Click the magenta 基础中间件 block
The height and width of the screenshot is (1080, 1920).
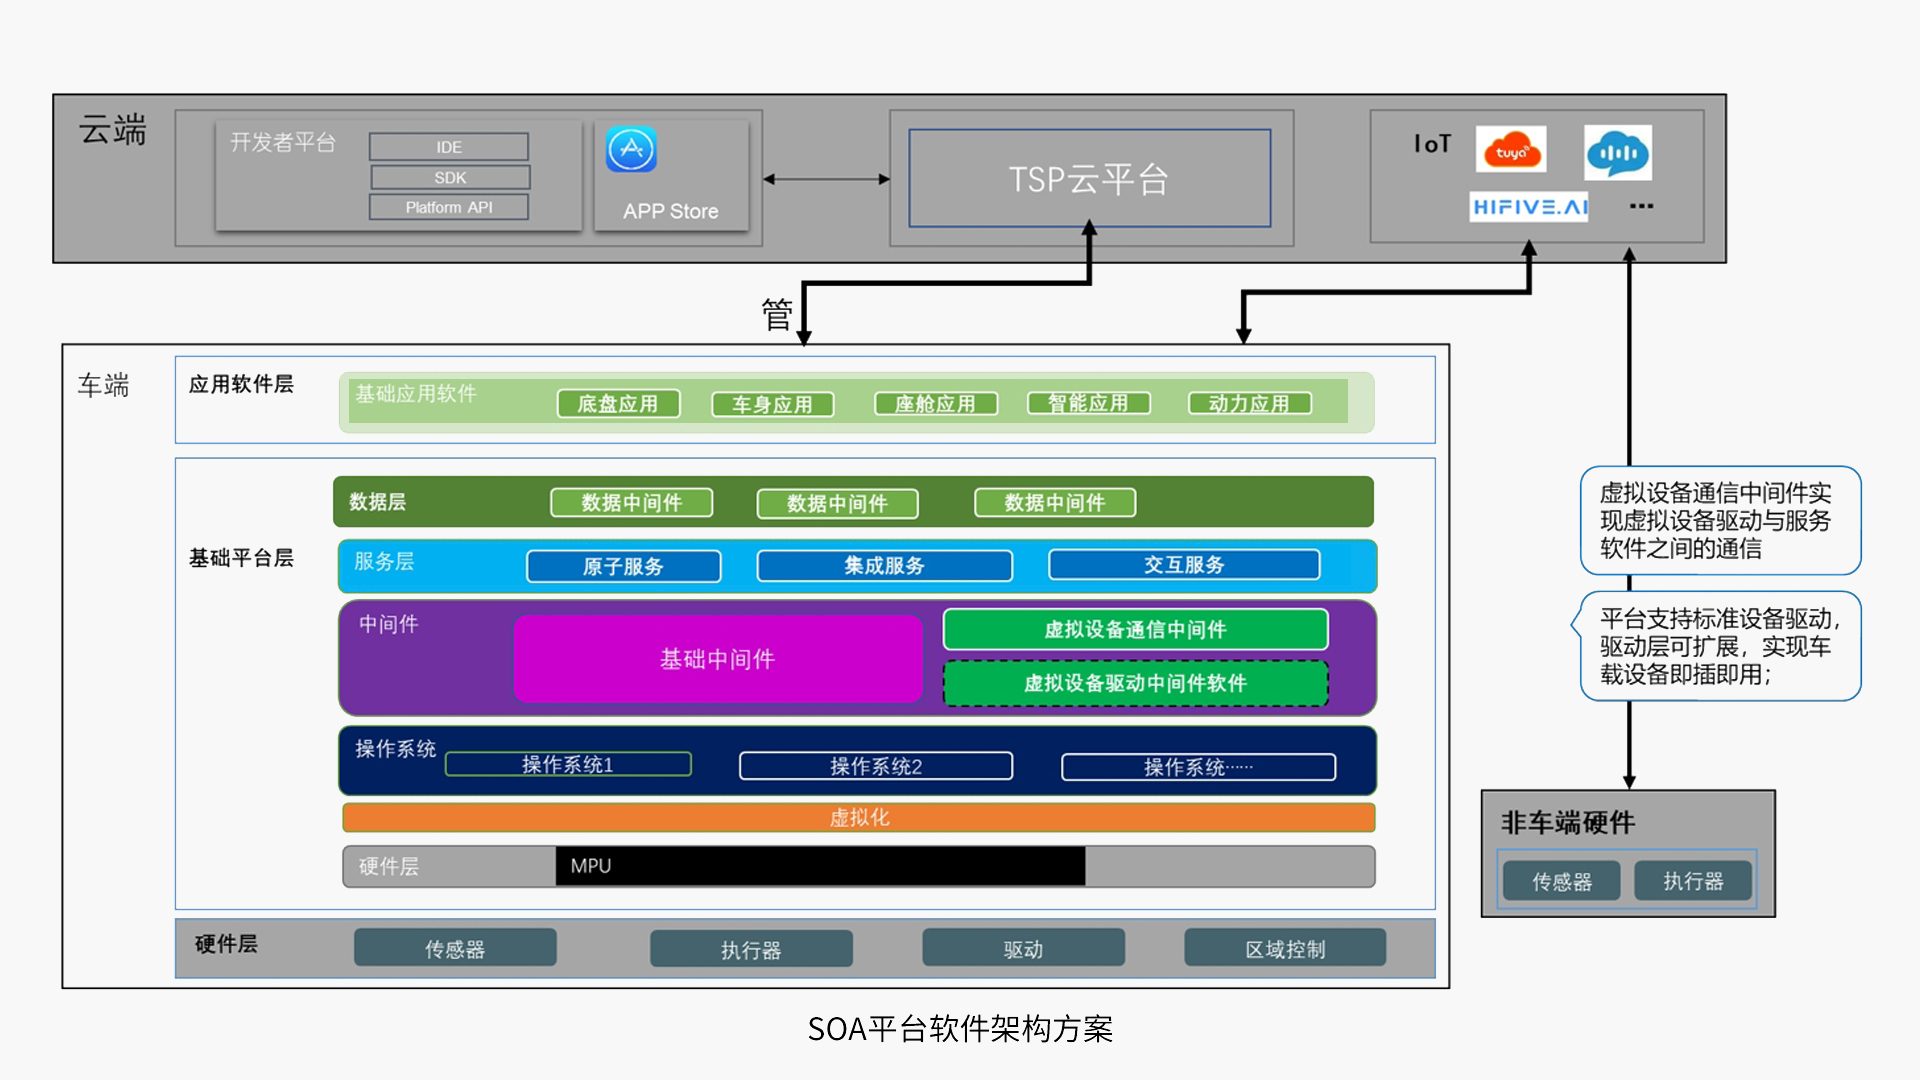pos(717,659)
